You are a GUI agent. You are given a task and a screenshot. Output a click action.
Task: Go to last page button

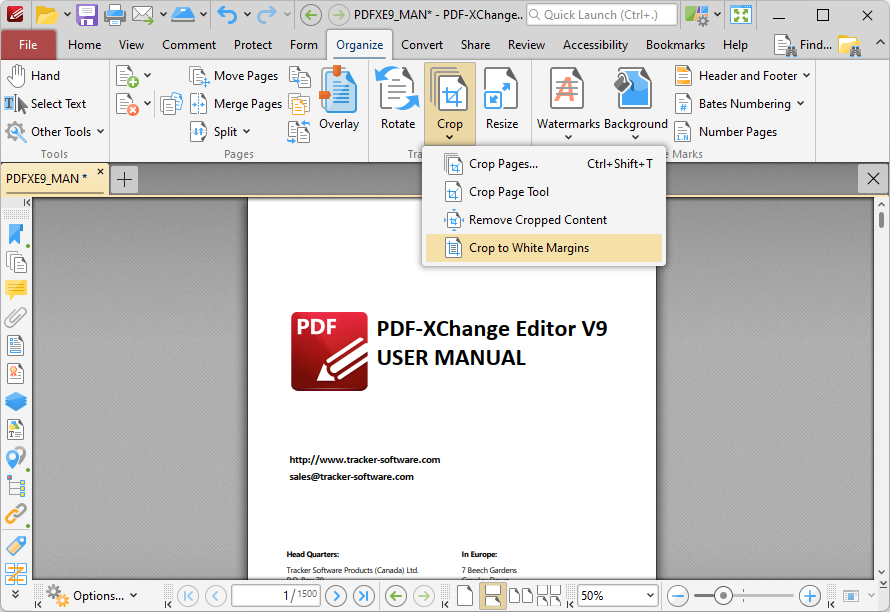364,596
